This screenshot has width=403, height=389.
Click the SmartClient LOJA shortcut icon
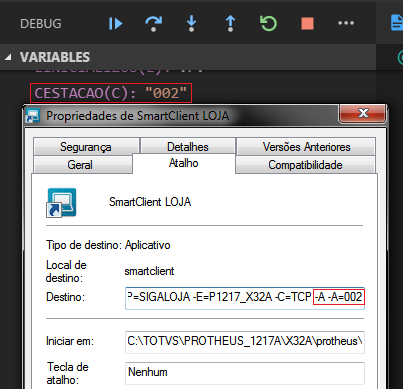click(x=61, y=203)
